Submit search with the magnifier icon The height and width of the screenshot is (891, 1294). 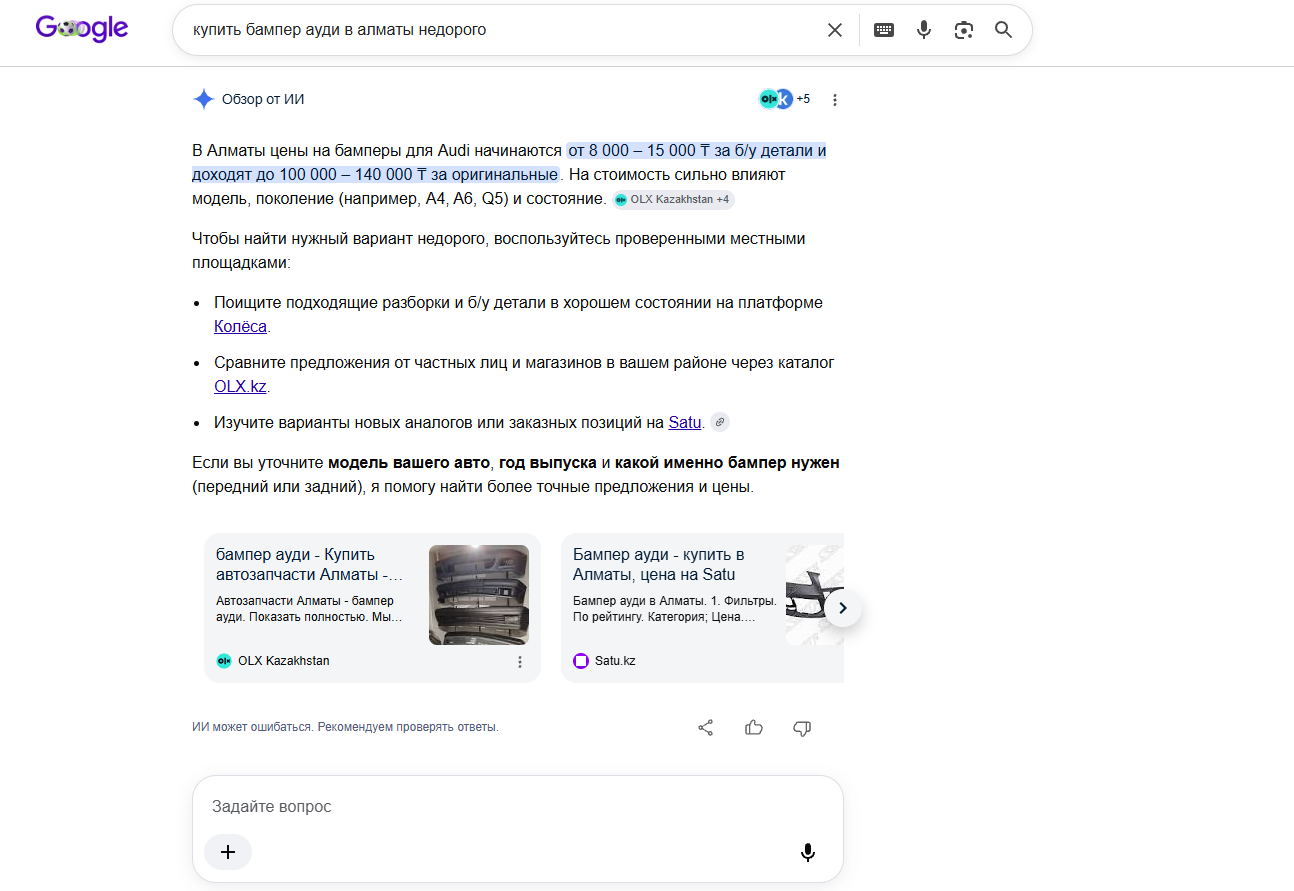tap(1004, 30)
